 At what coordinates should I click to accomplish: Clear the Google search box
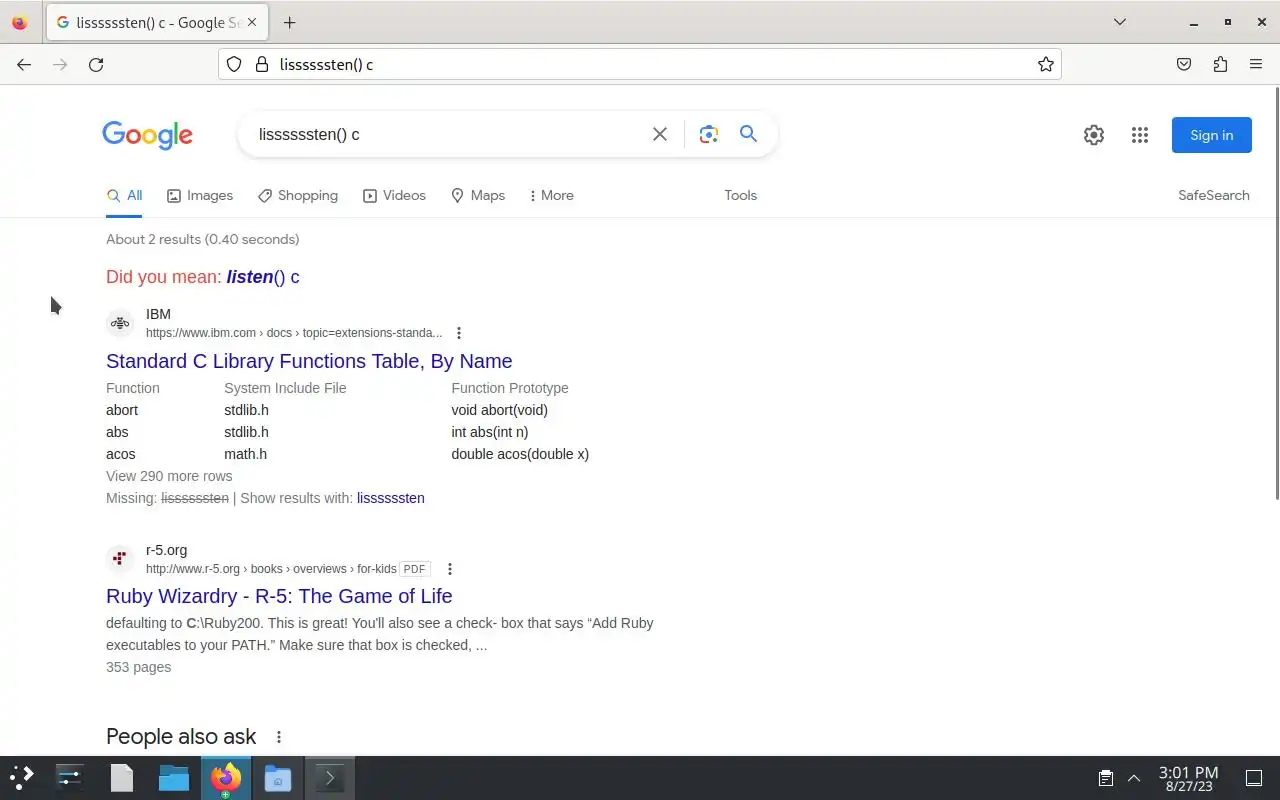point(660,134)
